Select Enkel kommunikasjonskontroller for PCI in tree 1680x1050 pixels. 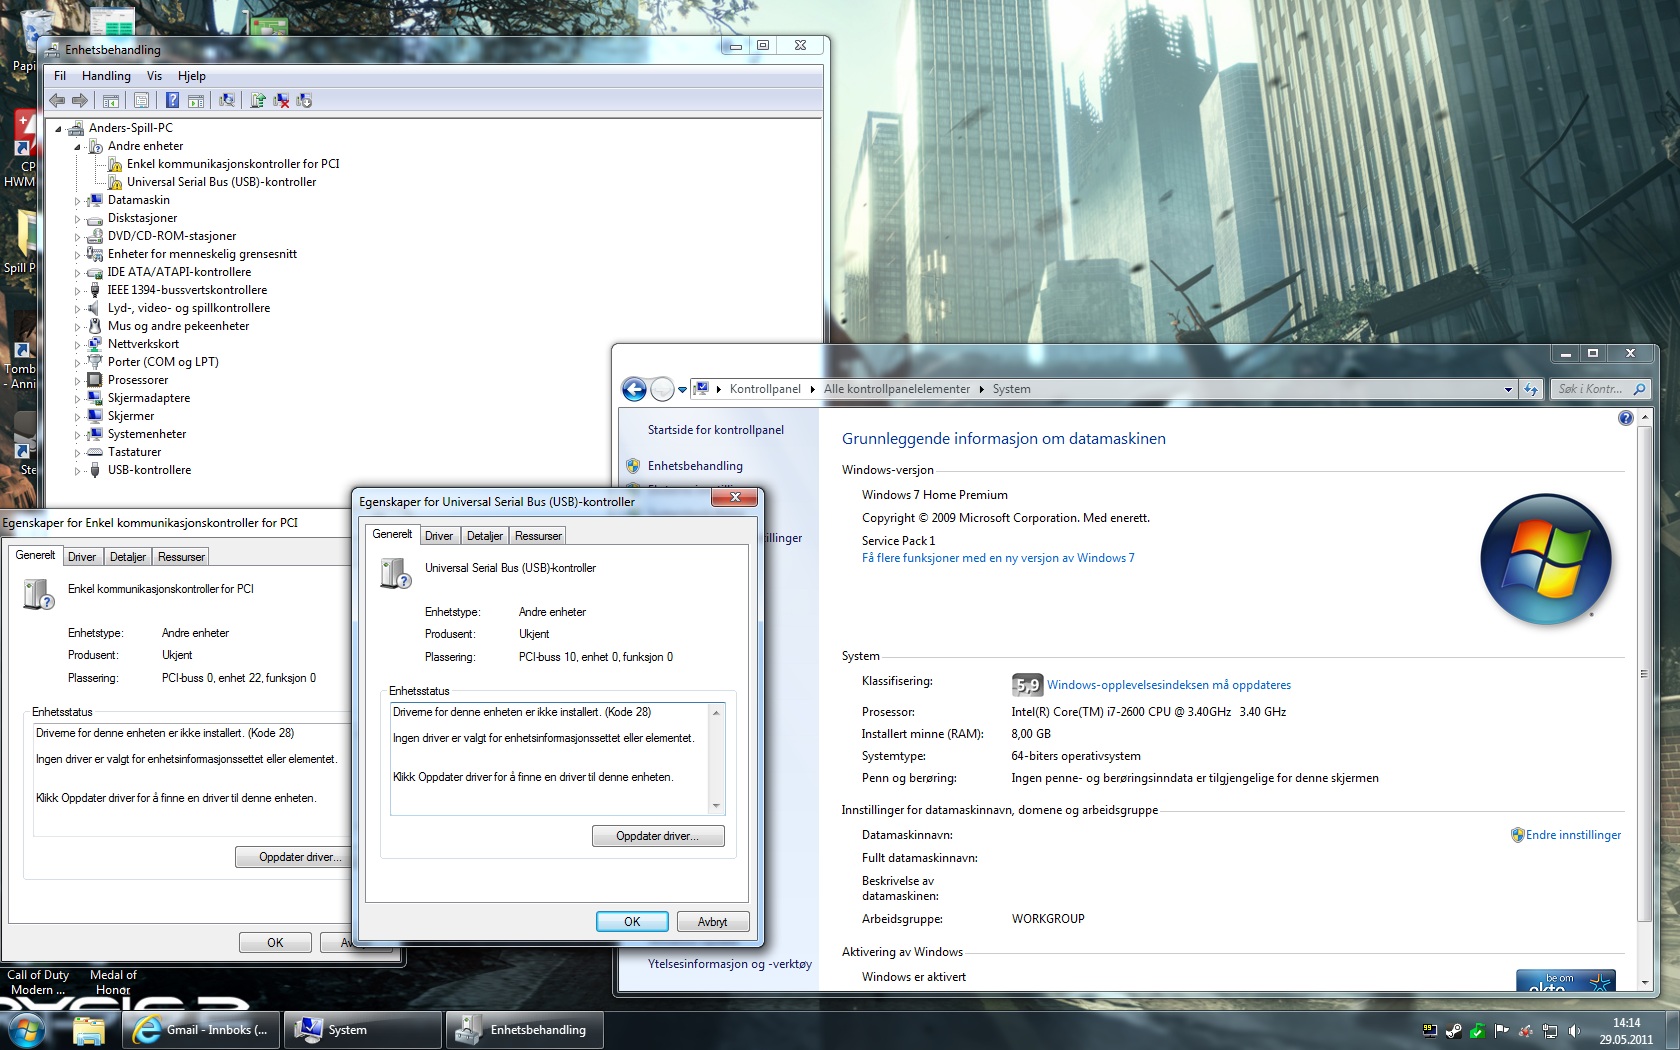(233, 164)
